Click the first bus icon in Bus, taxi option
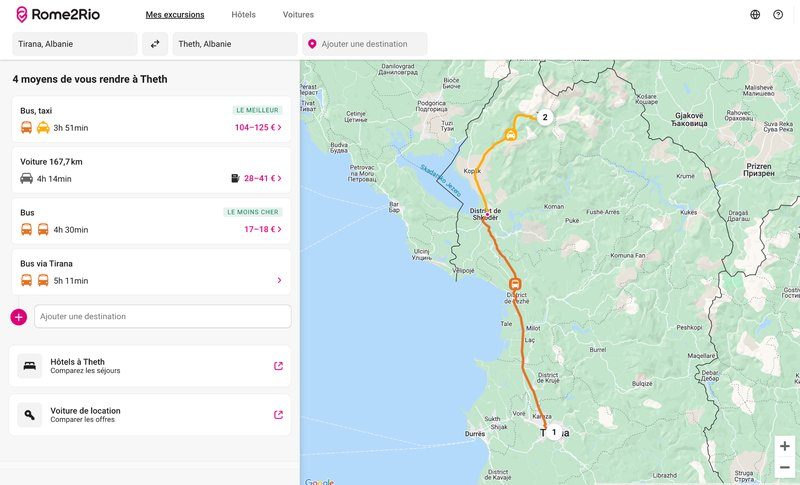This screenshot has height=485, width=800. click(x=27, y=127)
